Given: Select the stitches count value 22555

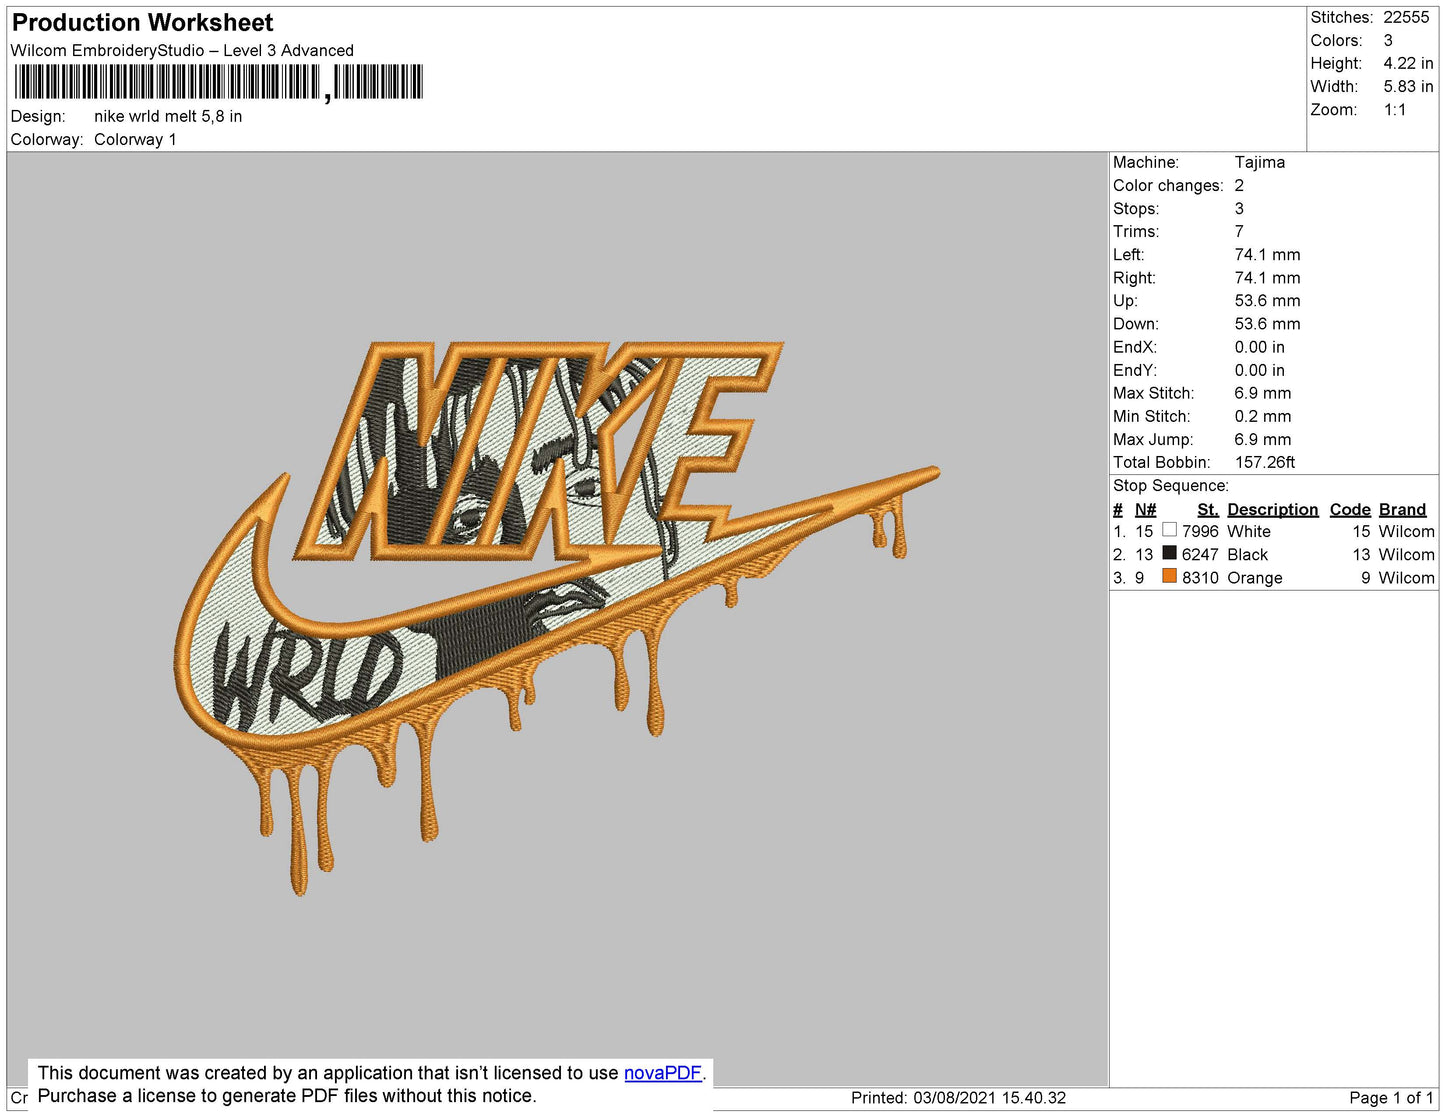Looking at the screenshot, I should click(1406, 17).
